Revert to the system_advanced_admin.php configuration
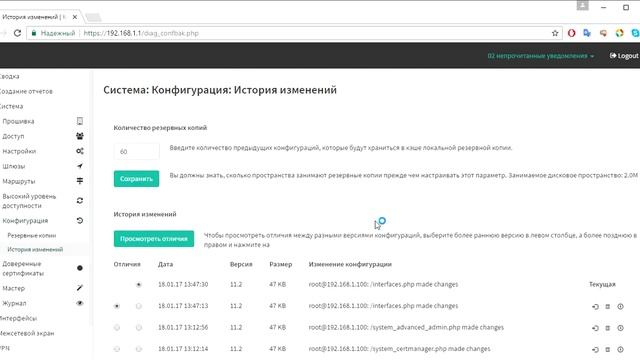This screenshot has height=360, width=640. click(x=595, y=328)
